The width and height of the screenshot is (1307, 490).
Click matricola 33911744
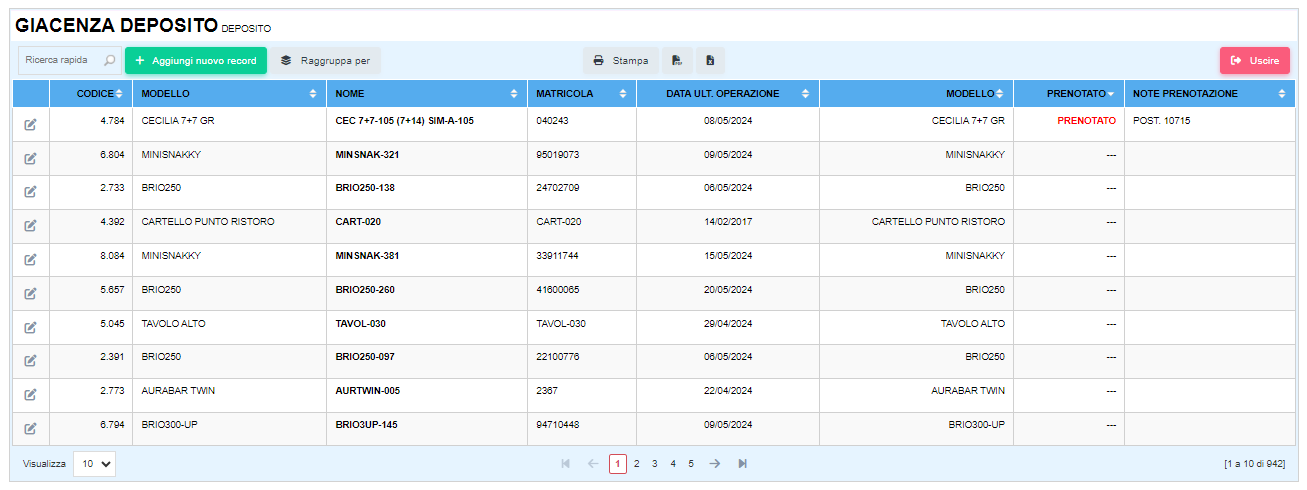pyautogui.click(x=558, y=256)
